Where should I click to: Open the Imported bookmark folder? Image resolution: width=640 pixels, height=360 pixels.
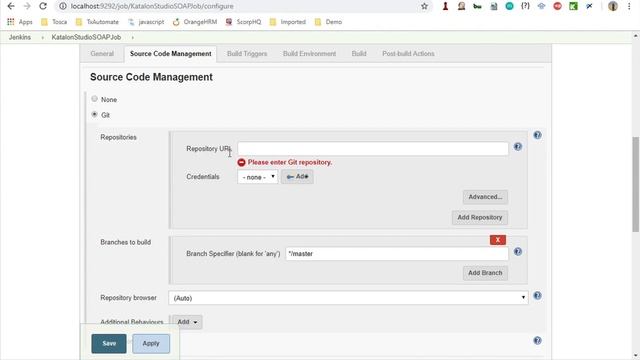(x=288, y=22)
